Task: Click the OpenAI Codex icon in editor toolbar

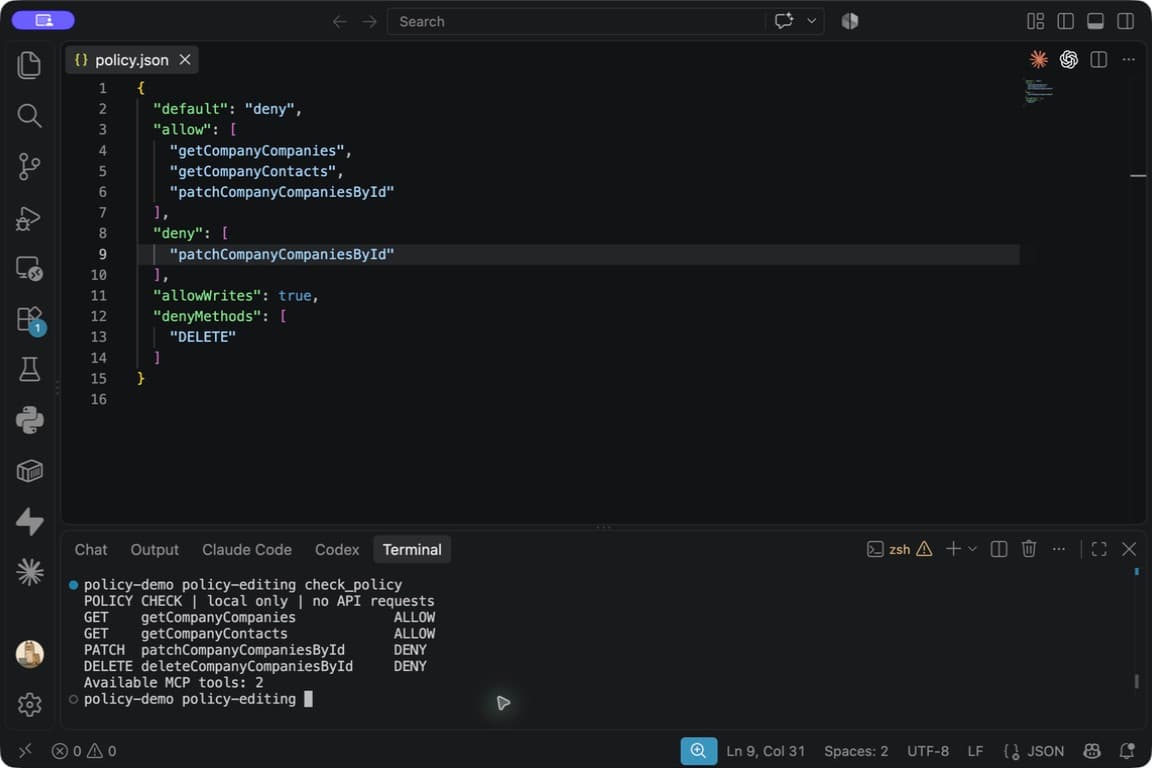Action: (1068, 60)
